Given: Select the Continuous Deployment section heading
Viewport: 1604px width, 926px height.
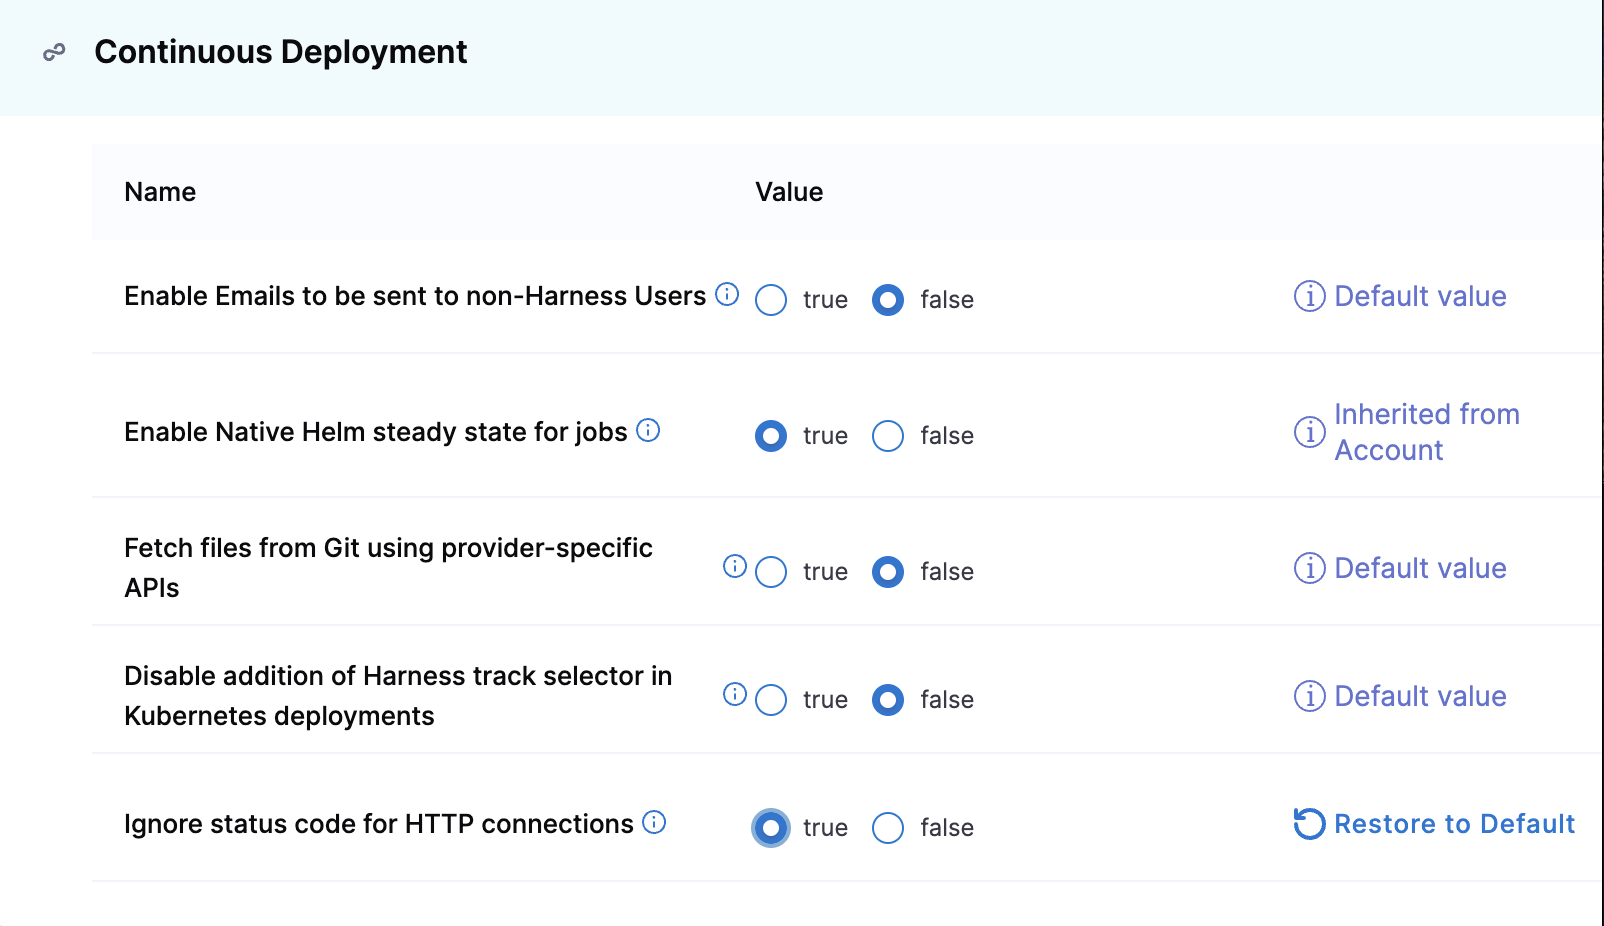Looking at the screenshot, I should click(x=280, y=52).
